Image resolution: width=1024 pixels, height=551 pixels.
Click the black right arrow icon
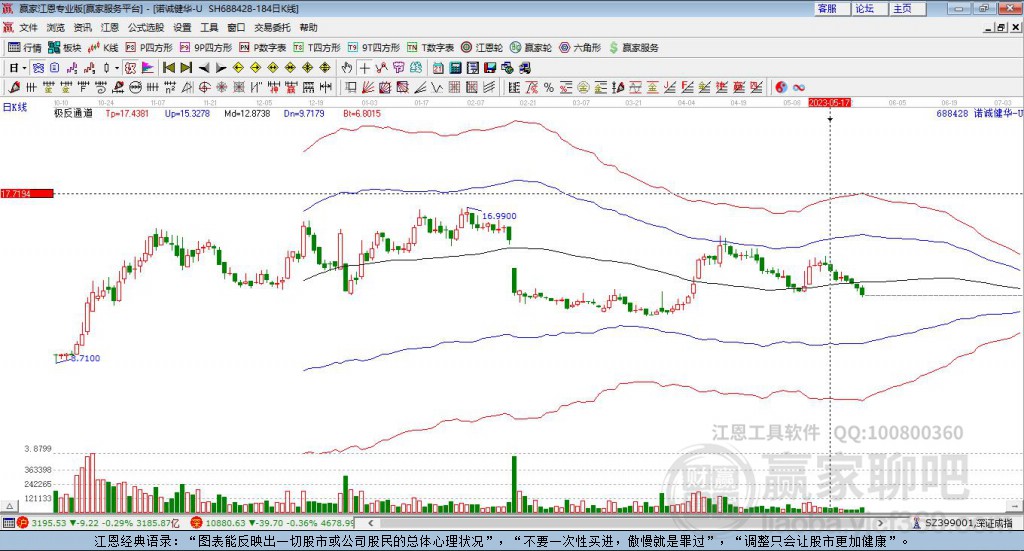click(221, 68)
